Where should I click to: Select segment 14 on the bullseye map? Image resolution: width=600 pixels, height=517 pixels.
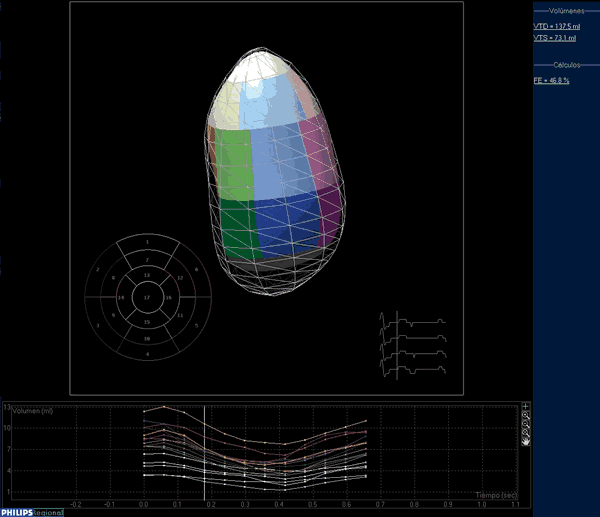pos(121,297)
